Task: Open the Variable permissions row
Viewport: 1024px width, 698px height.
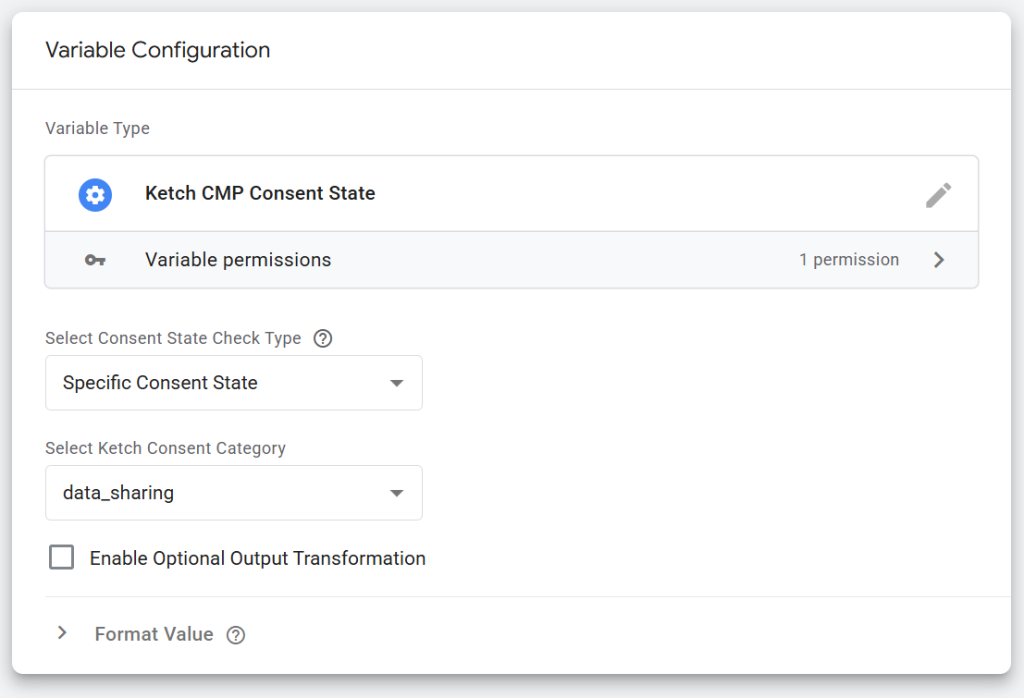Action: [511, 260]
